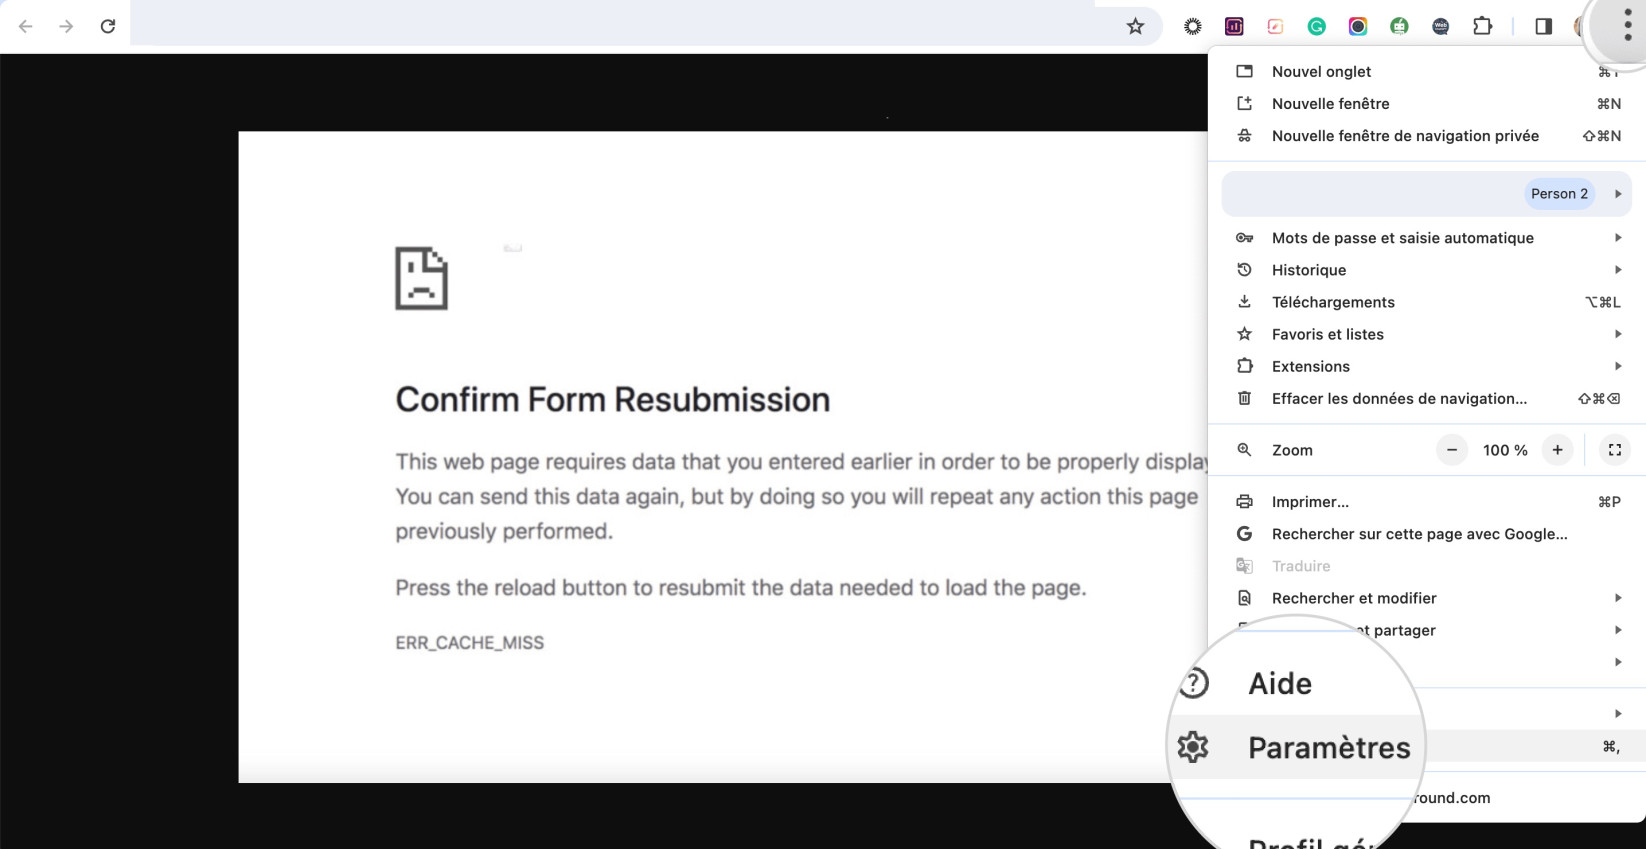Enter full screen via zoom row icon
1646x849 pixels.
(x=1614, y=450)
